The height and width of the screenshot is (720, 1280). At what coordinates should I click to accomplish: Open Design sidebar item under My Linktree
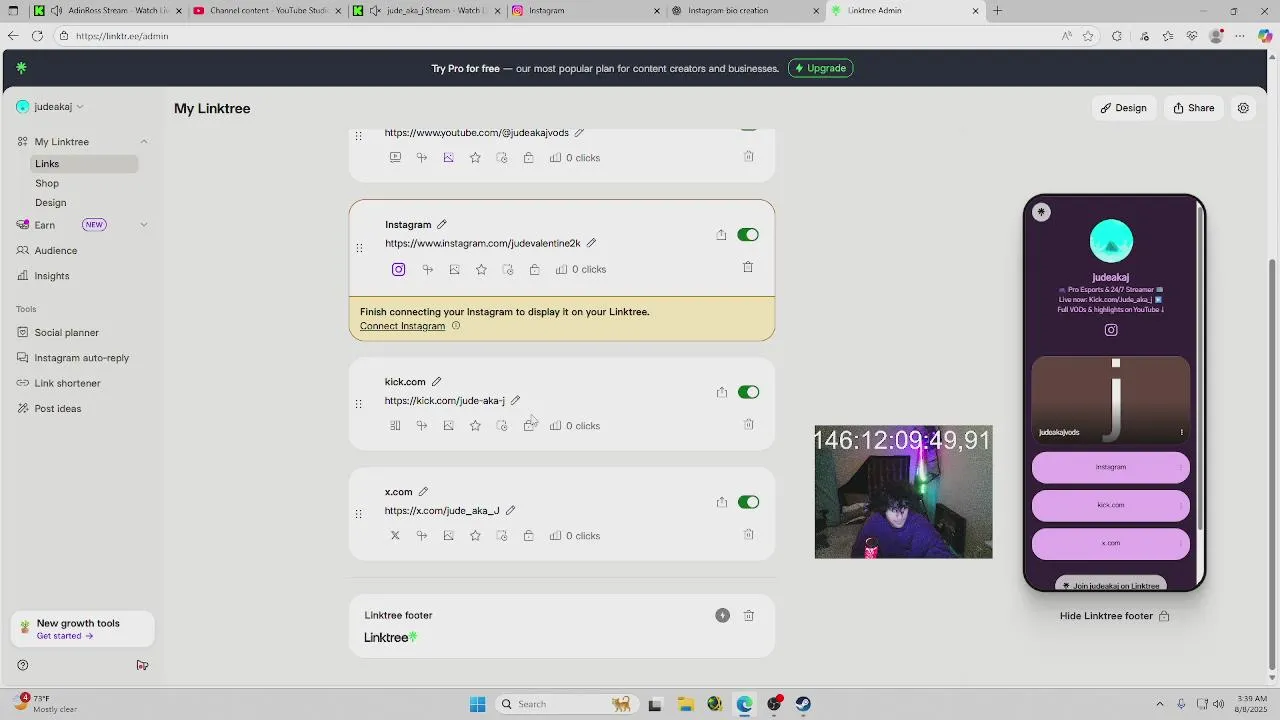click(51, 203)
